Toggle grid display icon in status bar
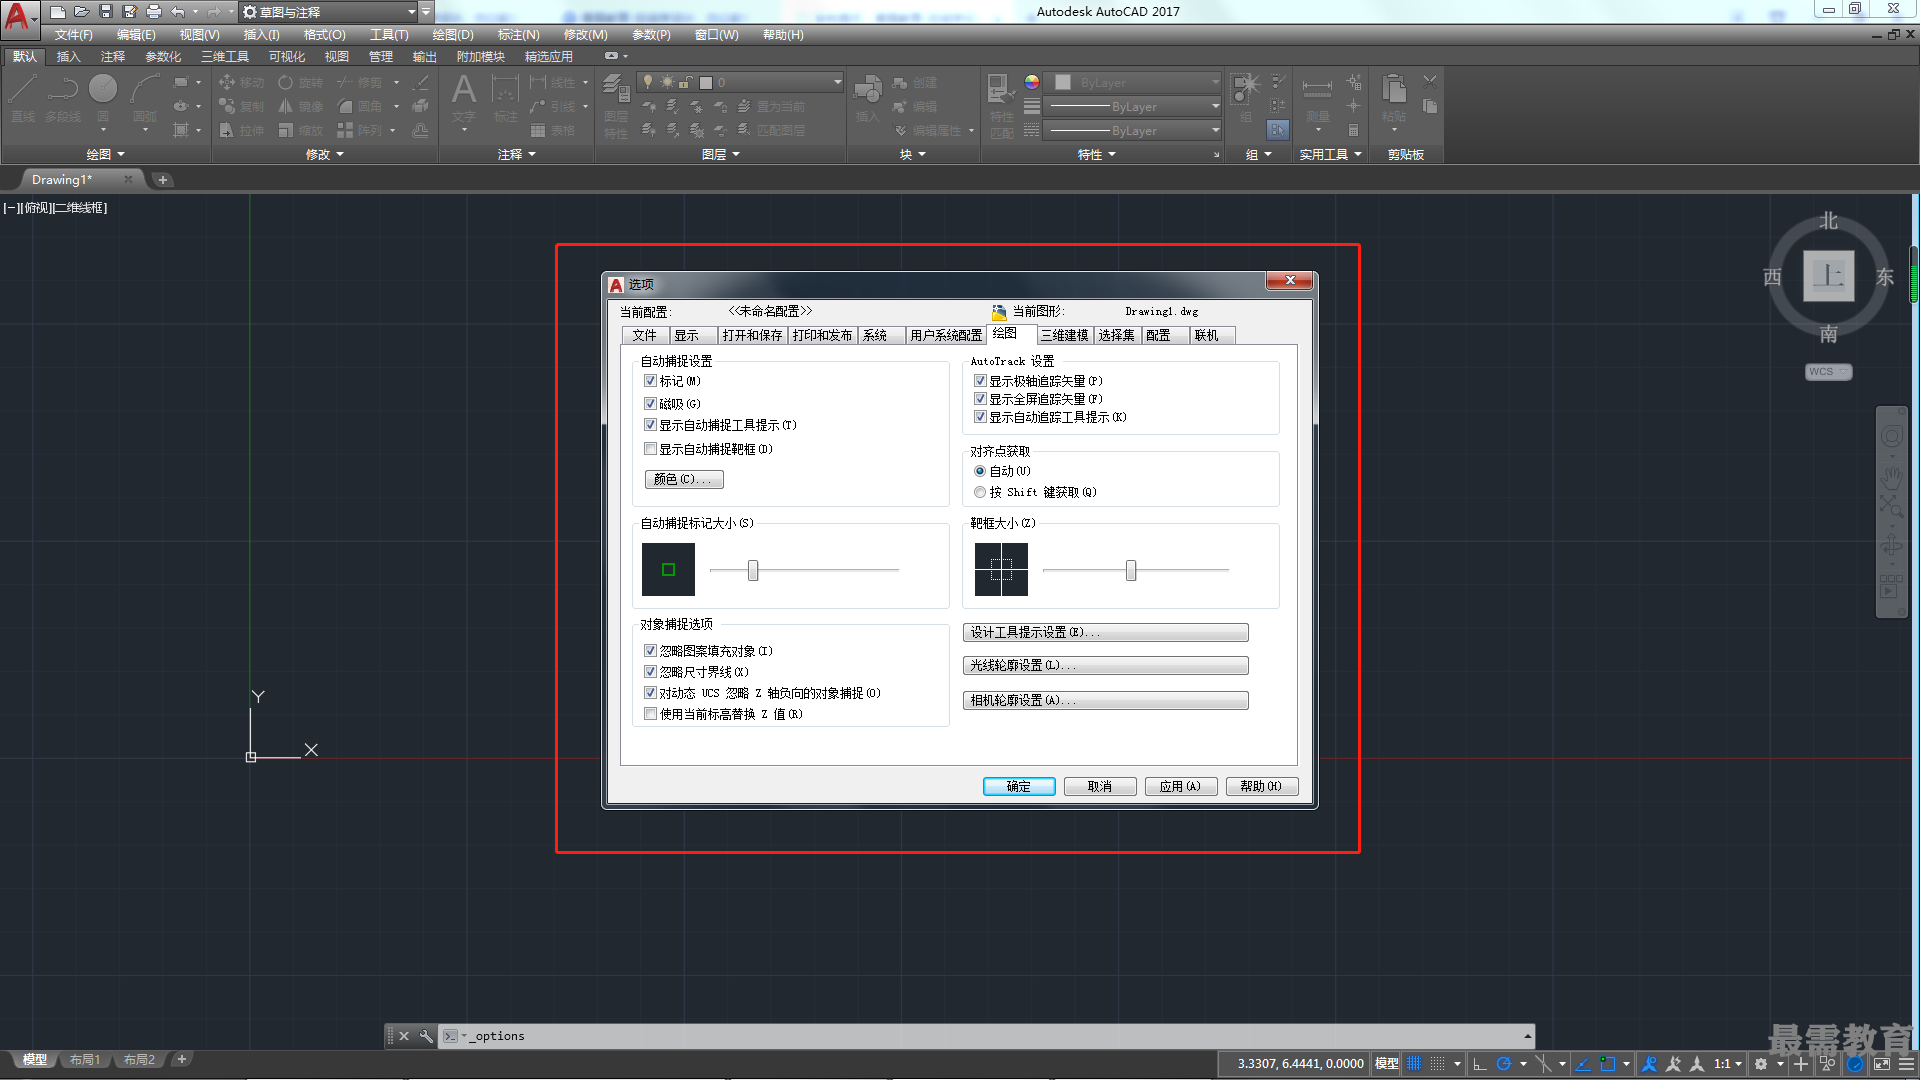Image resolution: width=1920 pixels, height=1080 pixels. tap(1414, 1063)
